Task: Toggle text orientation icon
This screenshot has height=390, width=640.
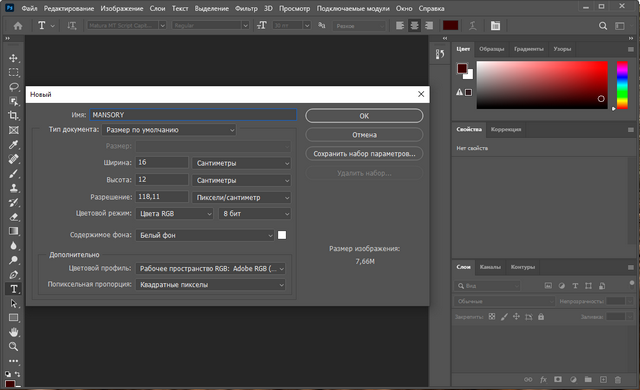Action: [x=72, y=26]
